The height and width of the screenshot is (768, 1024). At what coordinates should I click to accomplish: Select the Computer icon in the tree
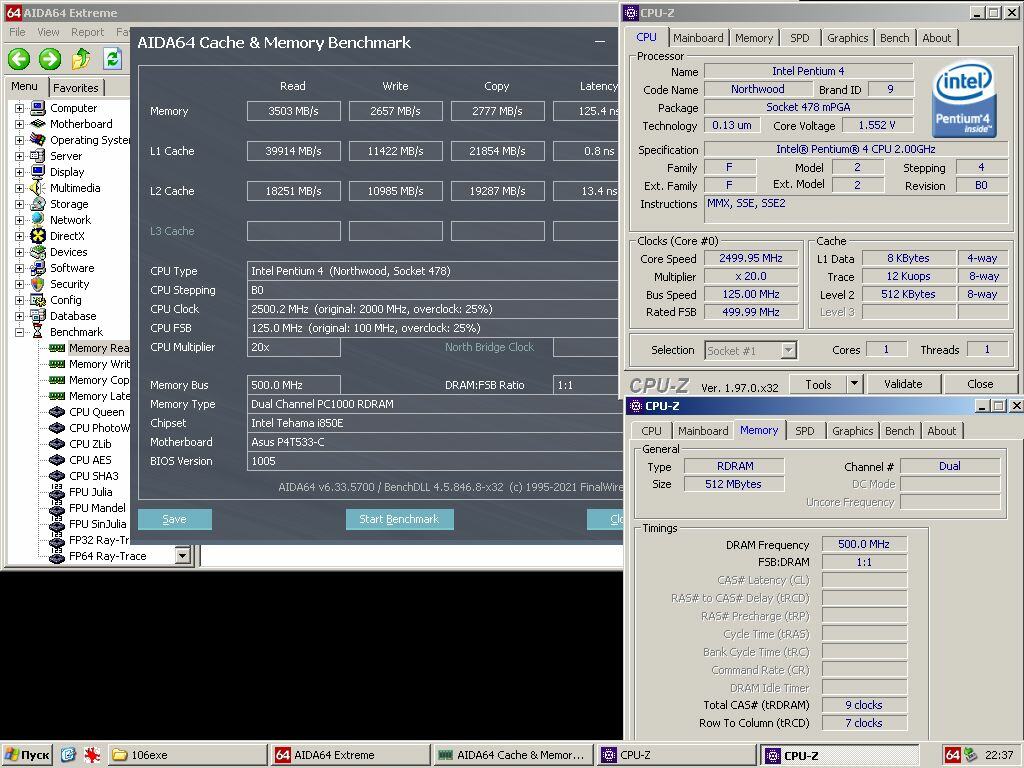pos(38,108)
